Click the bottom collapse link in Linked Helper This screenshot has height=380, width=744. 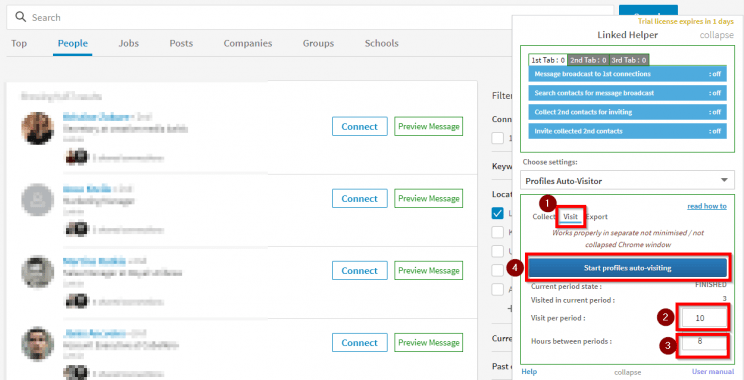coord(627,372)
